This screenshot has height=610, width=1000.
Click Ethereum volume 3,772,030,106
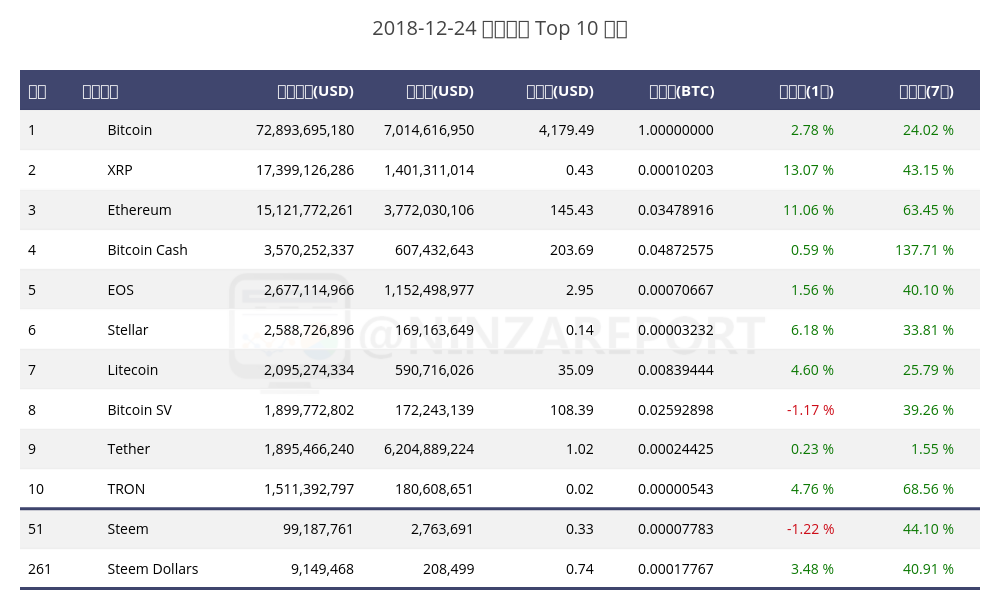(x=429, y=210)
